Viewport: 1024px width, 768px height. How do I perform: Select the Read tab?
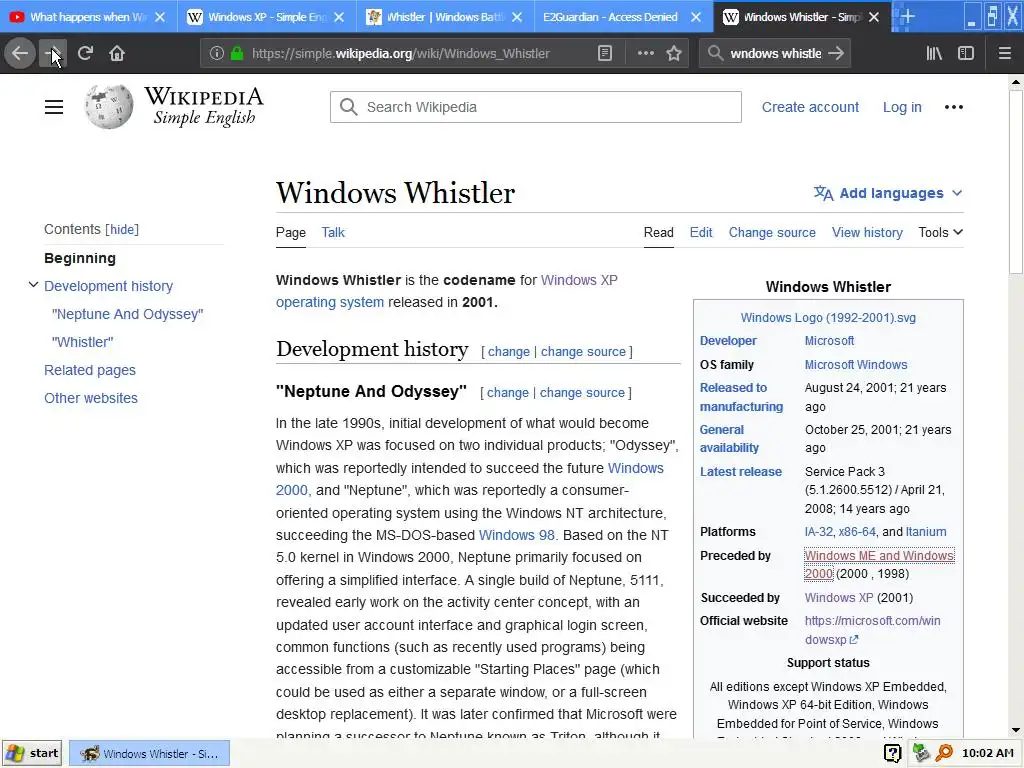[x=658, y=232]
